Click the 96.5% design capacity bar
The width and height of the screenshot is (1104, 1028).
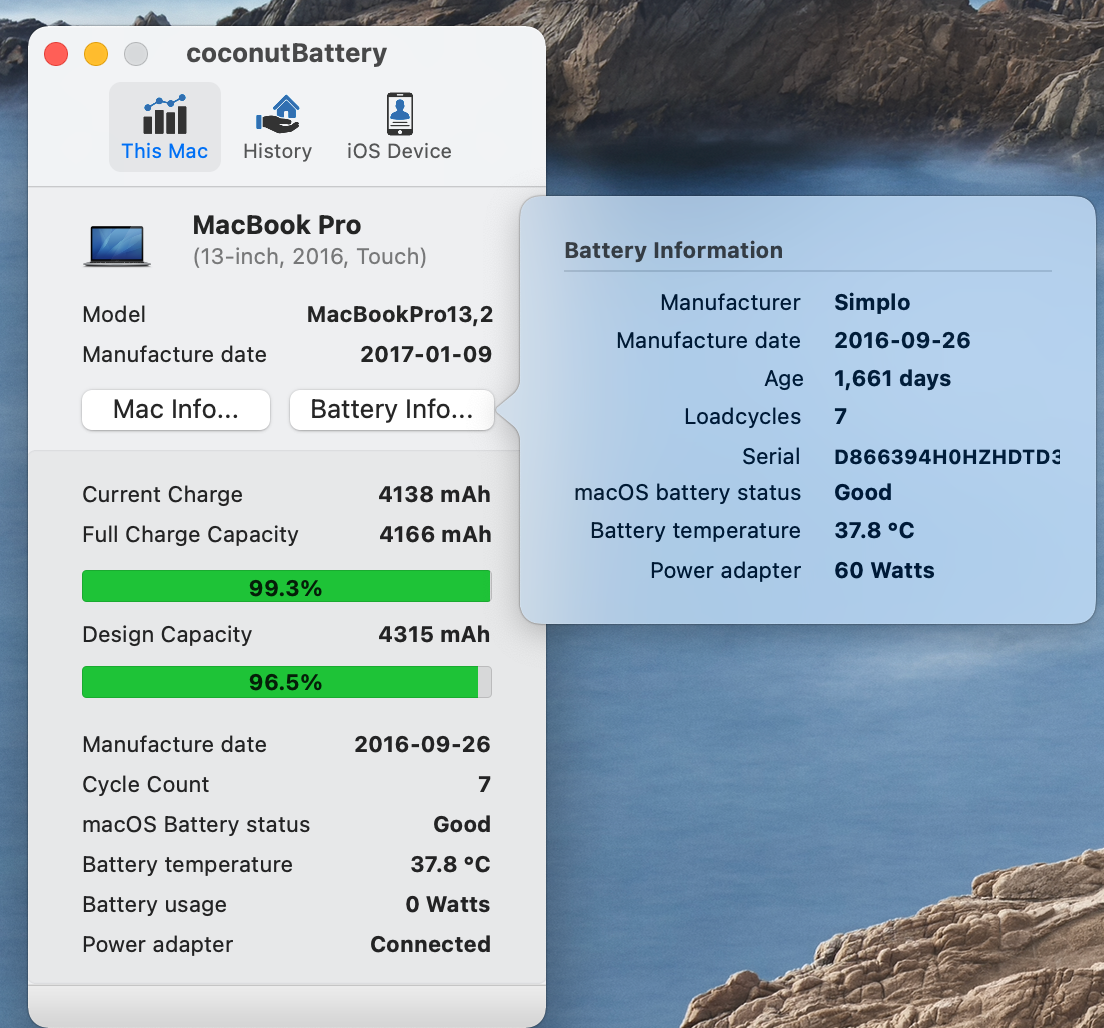(287, 682)
